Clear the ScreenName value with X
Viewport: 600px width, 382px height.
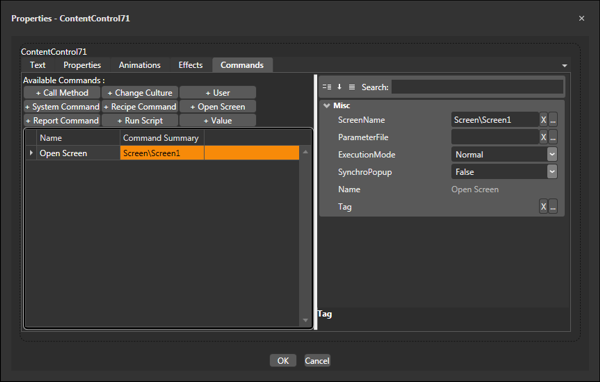point(543,120)
